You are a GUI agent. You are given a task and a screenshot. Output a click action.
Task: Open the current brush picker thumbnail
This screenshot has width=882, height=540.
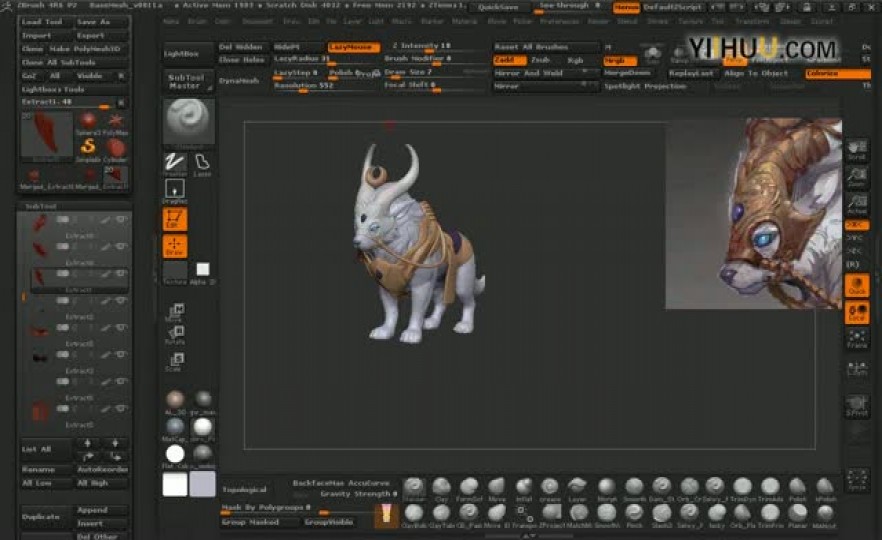pos(188,120)
